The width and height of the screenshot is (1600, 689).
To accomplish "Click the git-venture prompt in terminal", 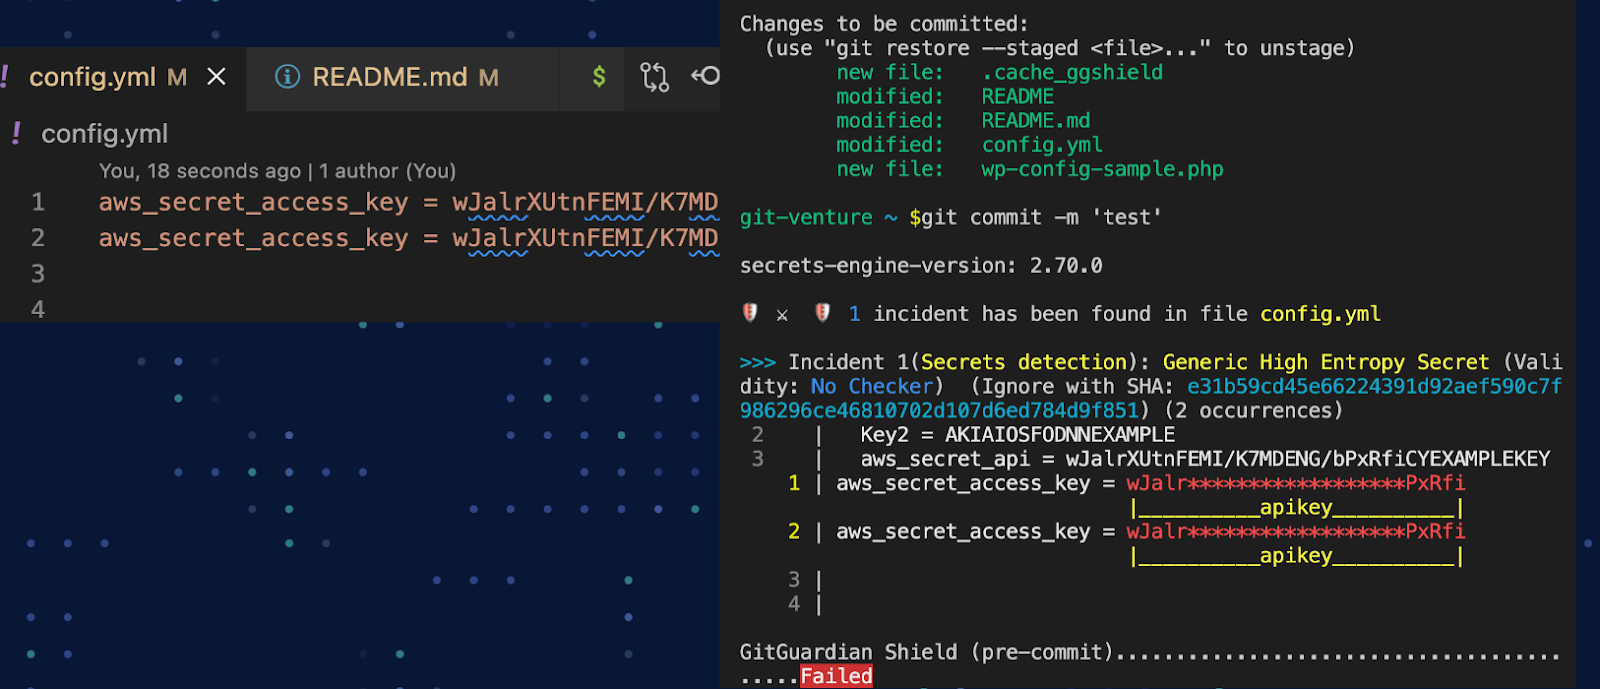I will coord(806,217).
